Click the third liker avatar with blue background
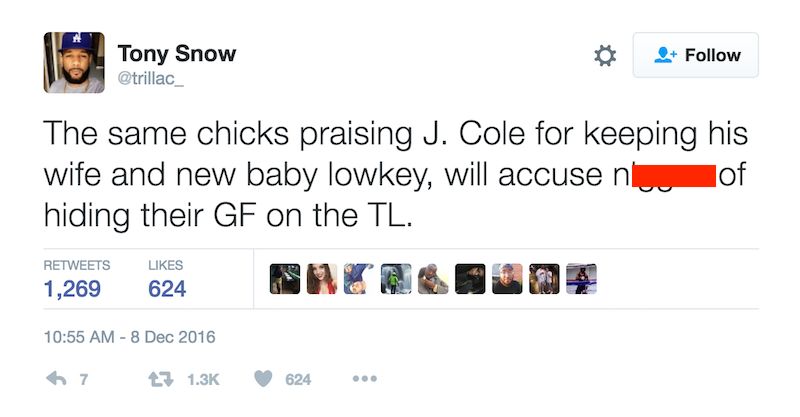 click(359, 279)
